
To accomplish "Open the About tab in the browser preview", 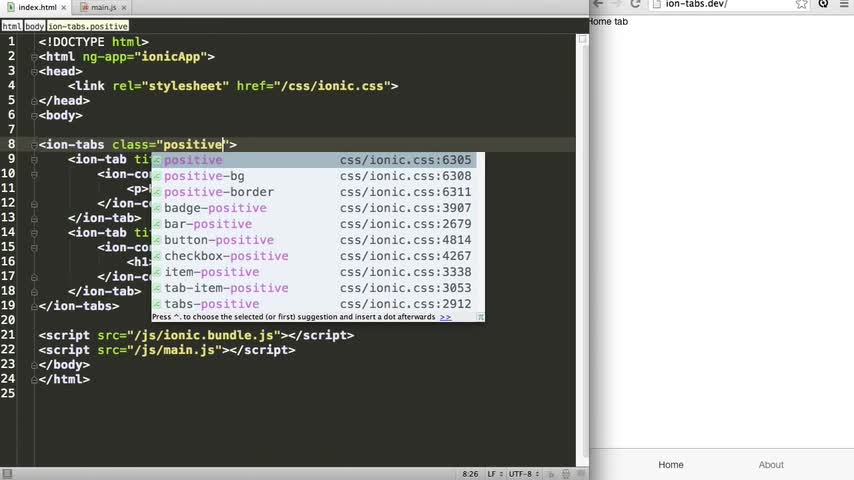I will click(x=771, y=465).
